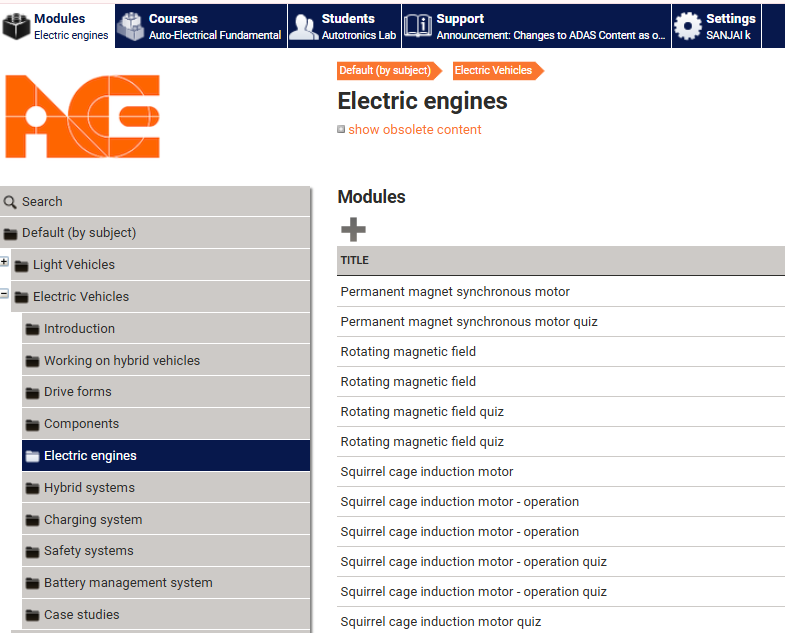Open Battery management system folder
The width and height of the screenshot is (785, 633).
(x=166, y=583)
